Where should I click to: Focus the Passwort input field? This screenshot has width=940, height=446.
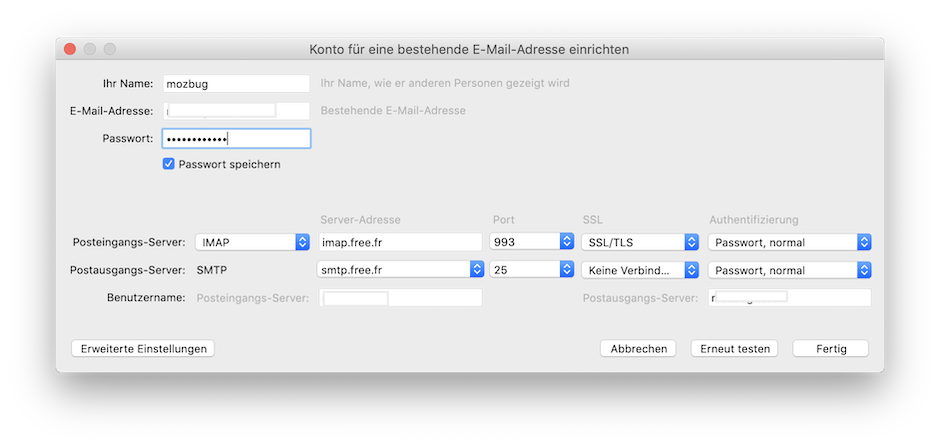coord(236,139)
